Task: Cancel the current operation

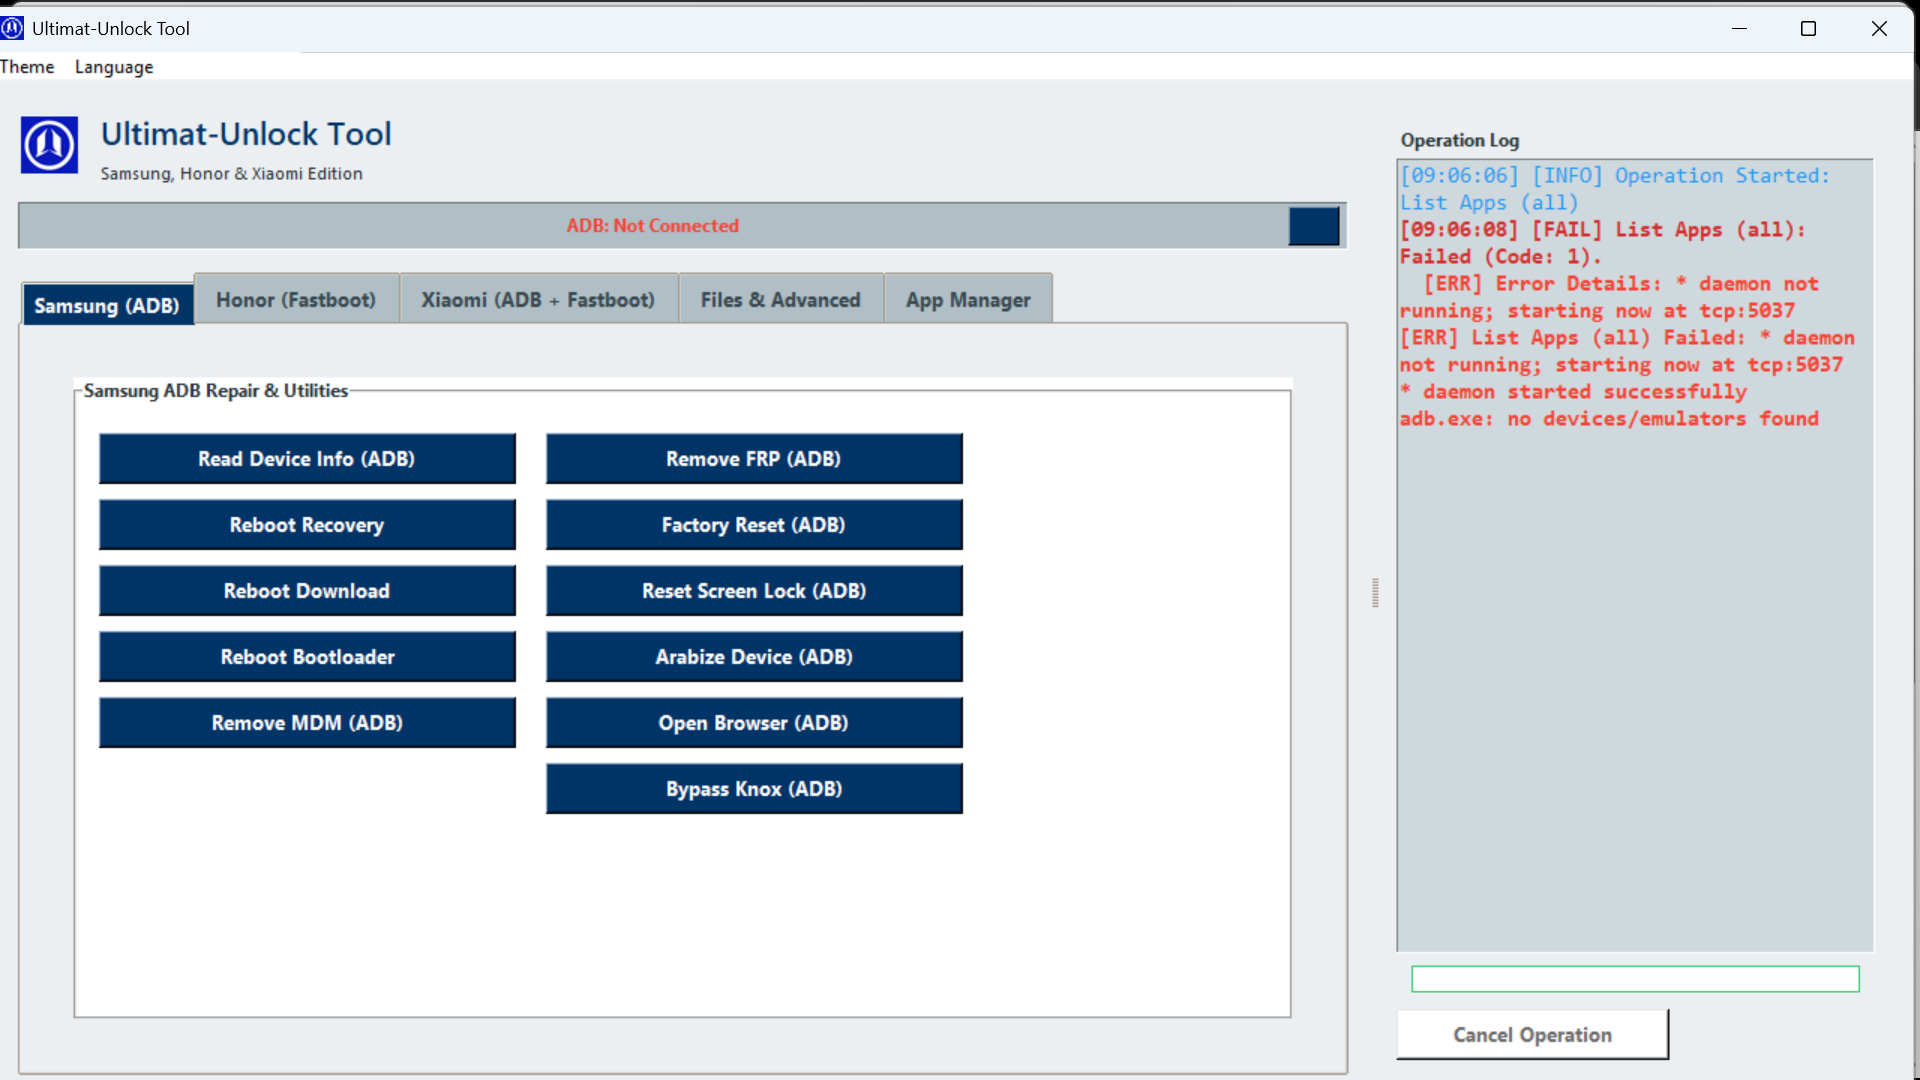Action: pos(1532,1035)
